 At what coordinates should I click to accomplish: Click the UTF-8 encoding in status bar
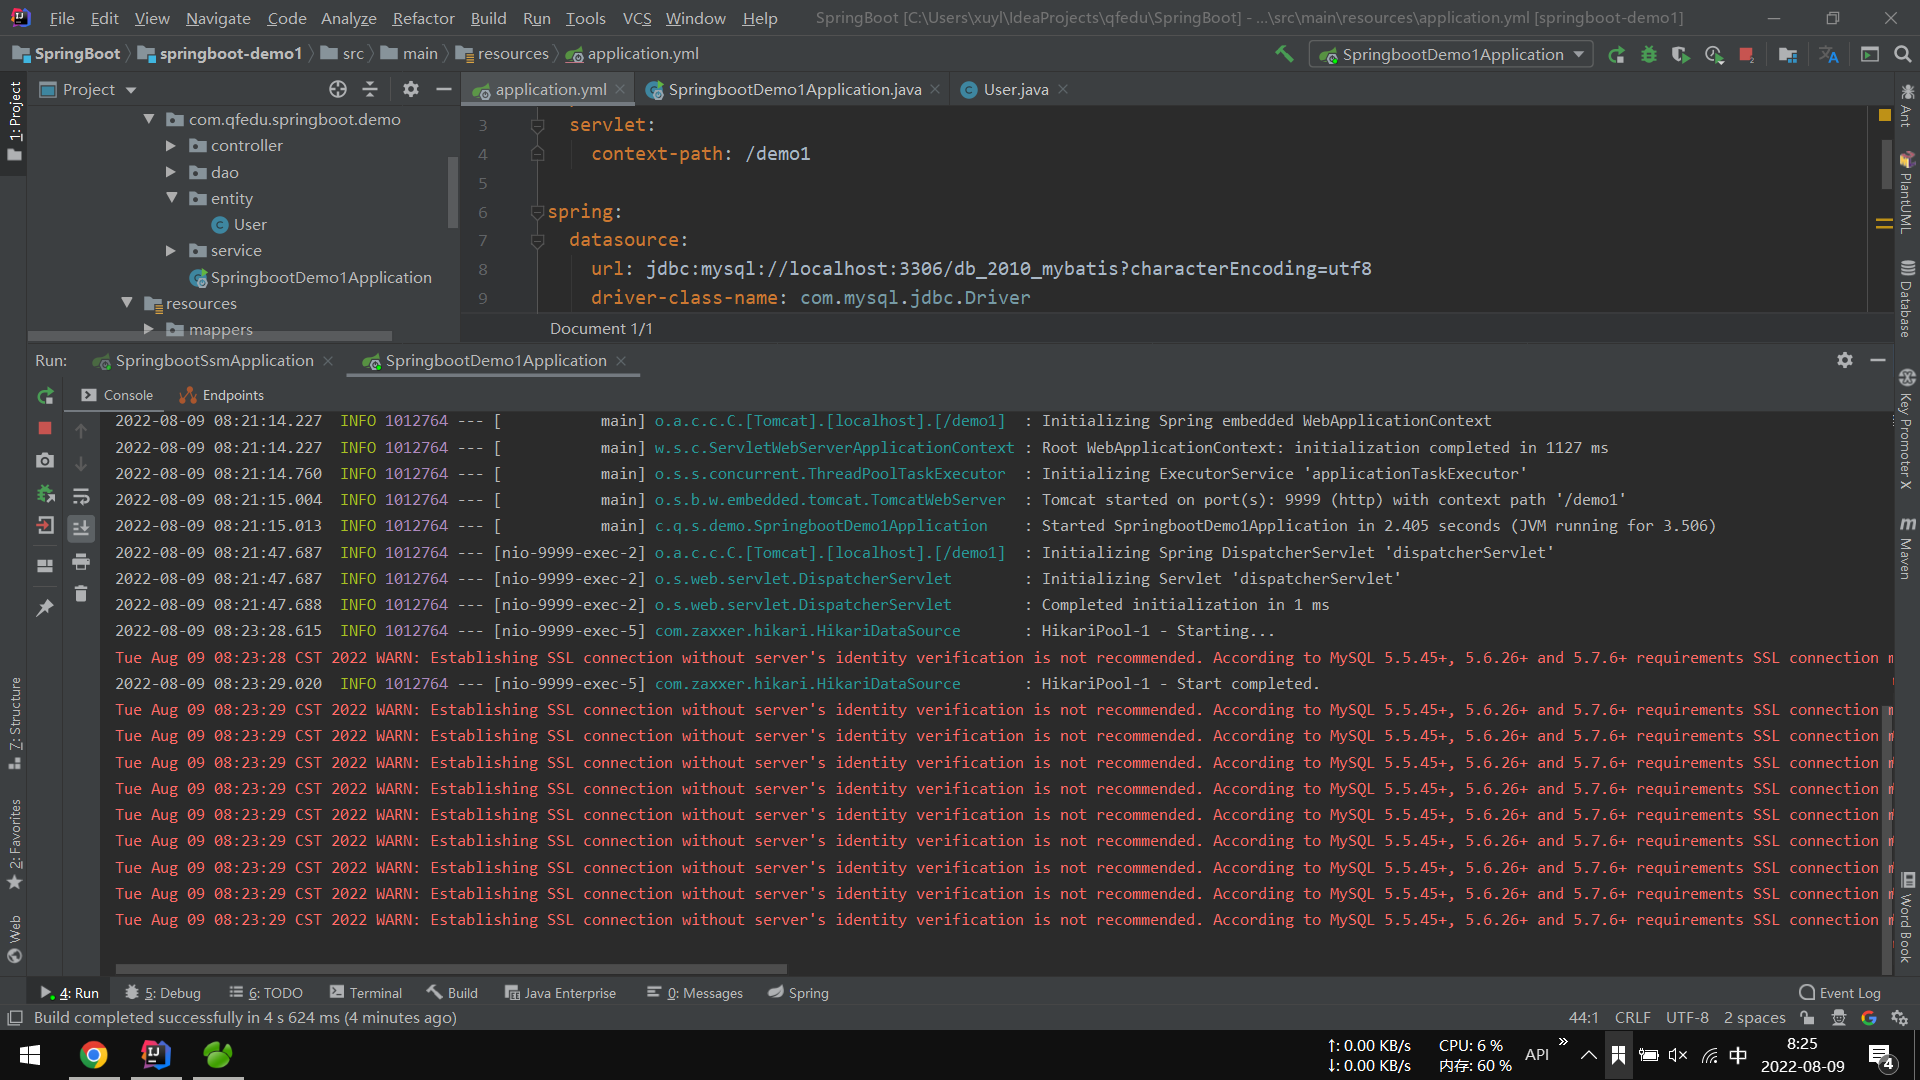[x=1687, y=1018]
